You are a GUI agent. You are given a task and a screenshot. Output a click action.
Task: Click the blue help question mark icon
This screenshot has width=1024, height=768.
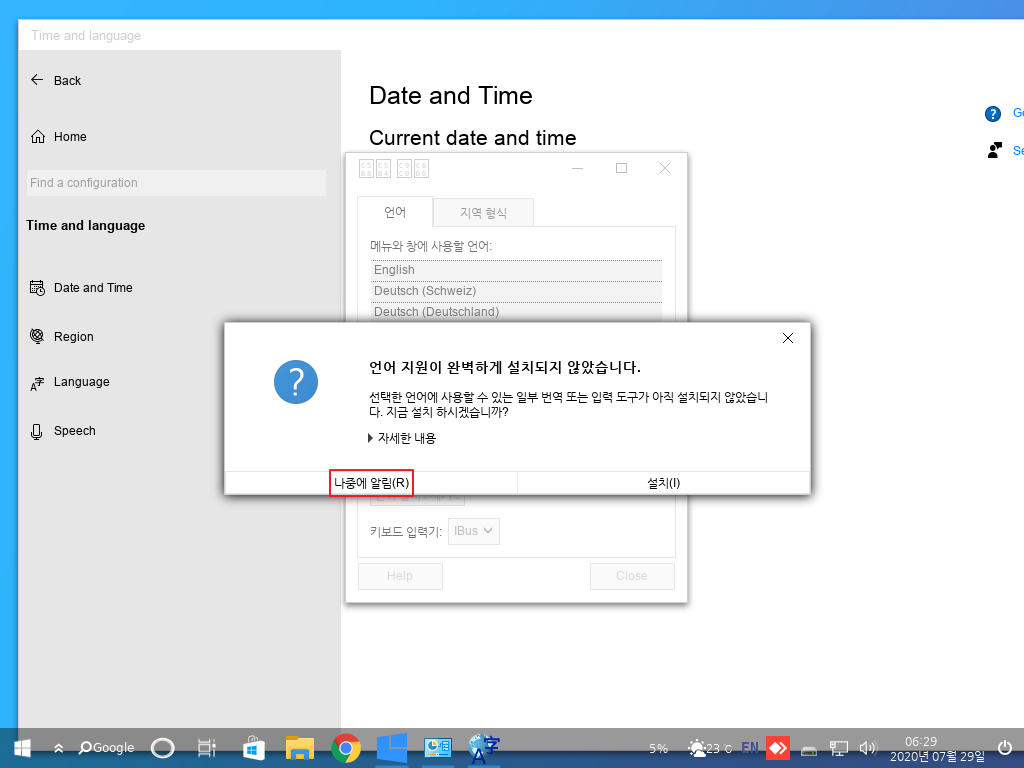tap(993, 114)
